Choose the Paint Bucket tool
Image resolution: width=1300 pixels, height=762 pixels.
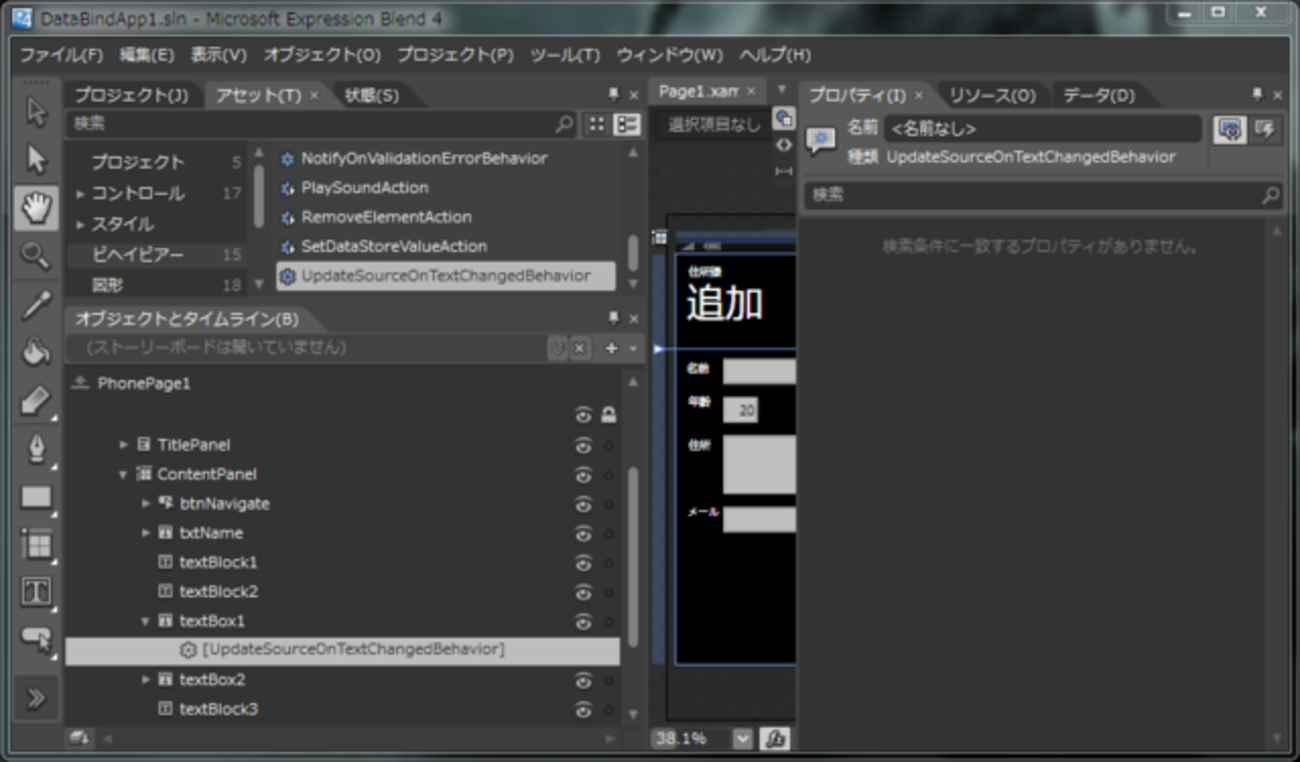[x=36, y=353]
